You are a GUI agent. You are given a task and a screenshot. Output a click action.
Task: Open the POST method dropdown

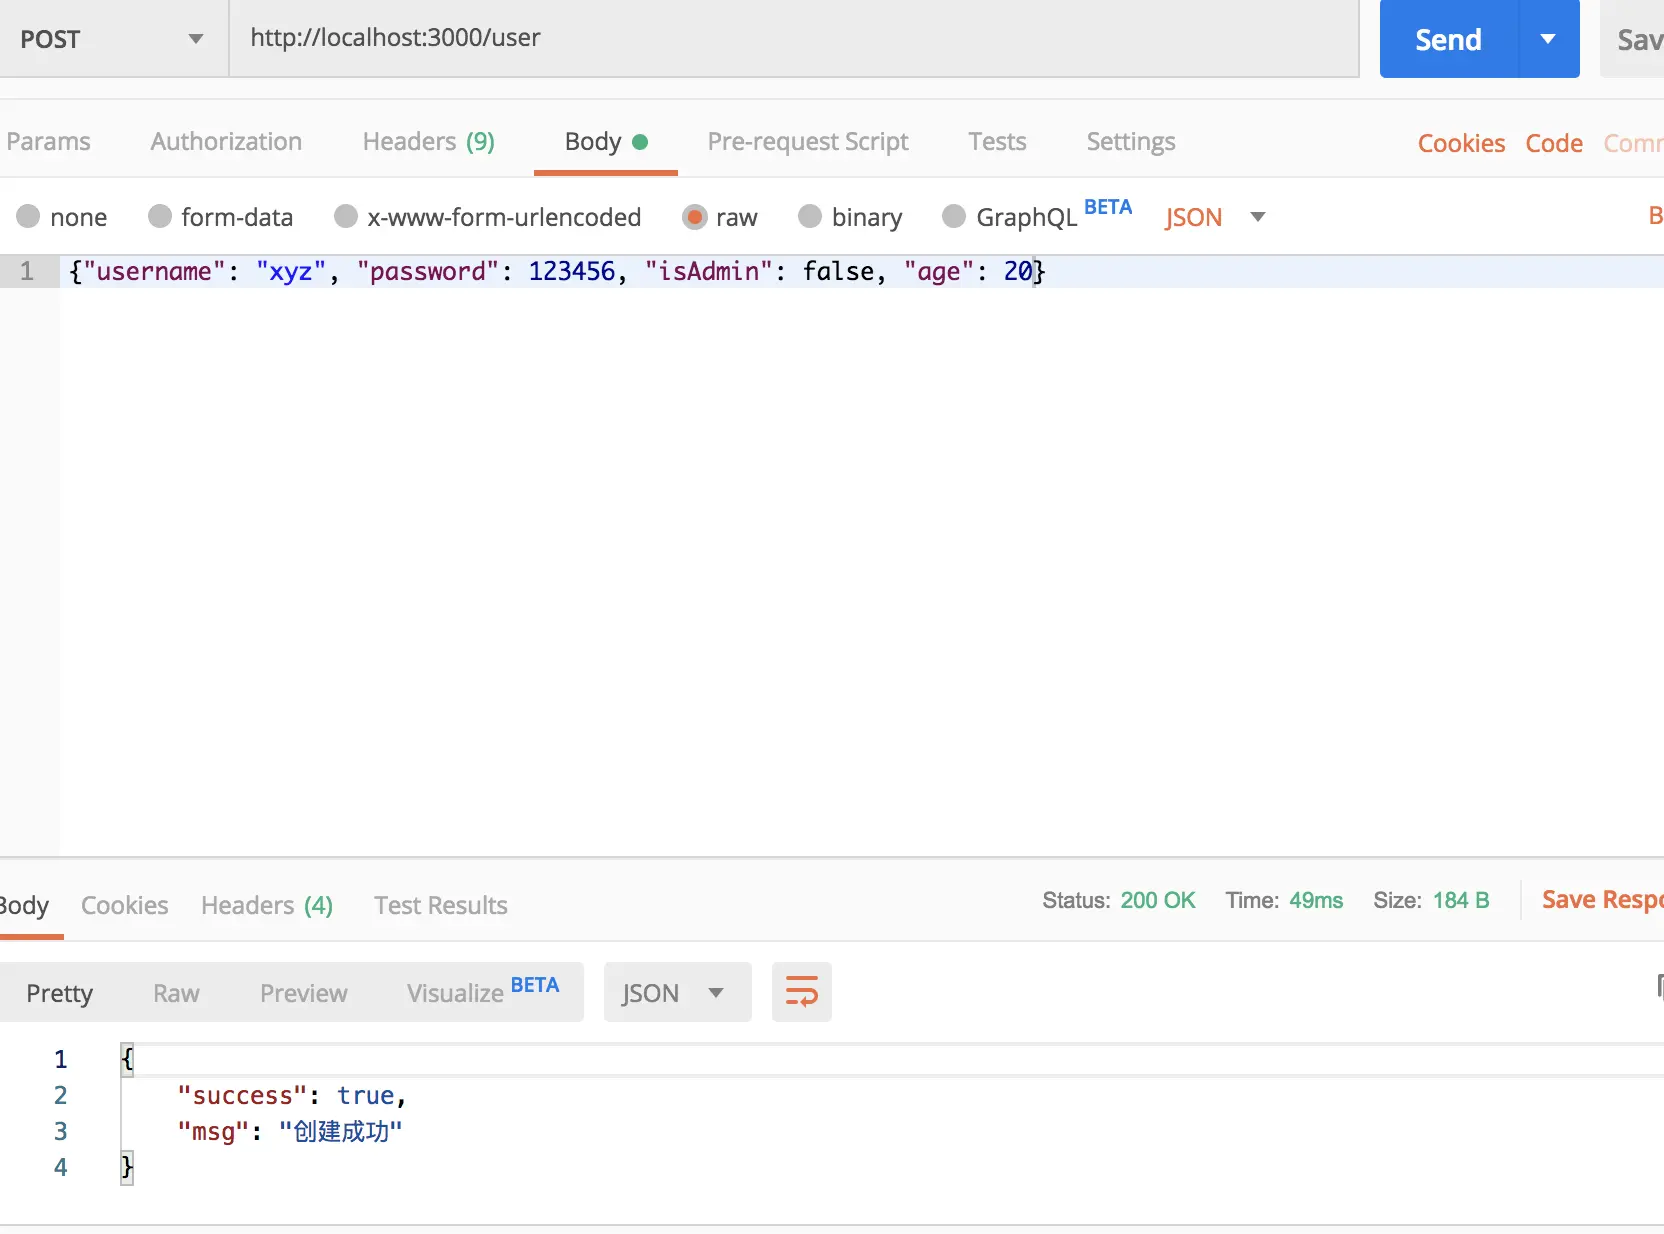coord(113,39)
